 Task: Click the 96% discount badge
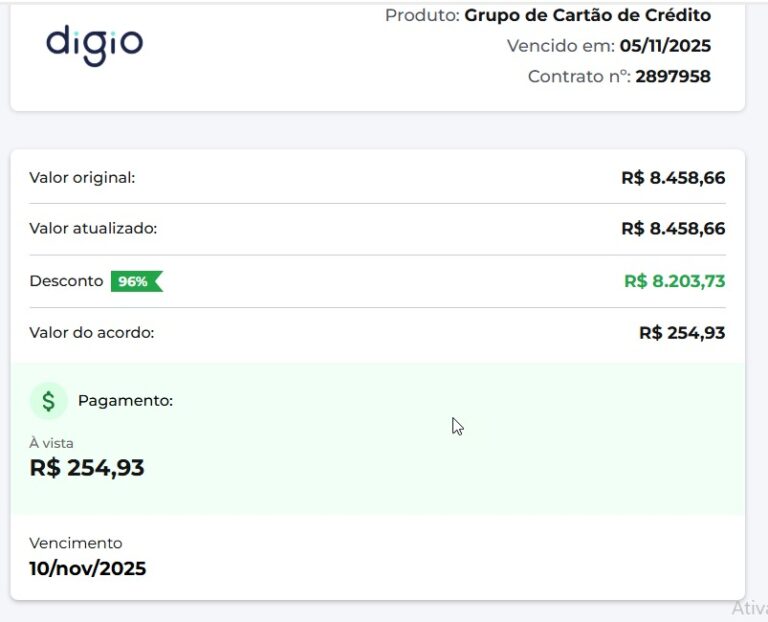(x=137, y=281)
